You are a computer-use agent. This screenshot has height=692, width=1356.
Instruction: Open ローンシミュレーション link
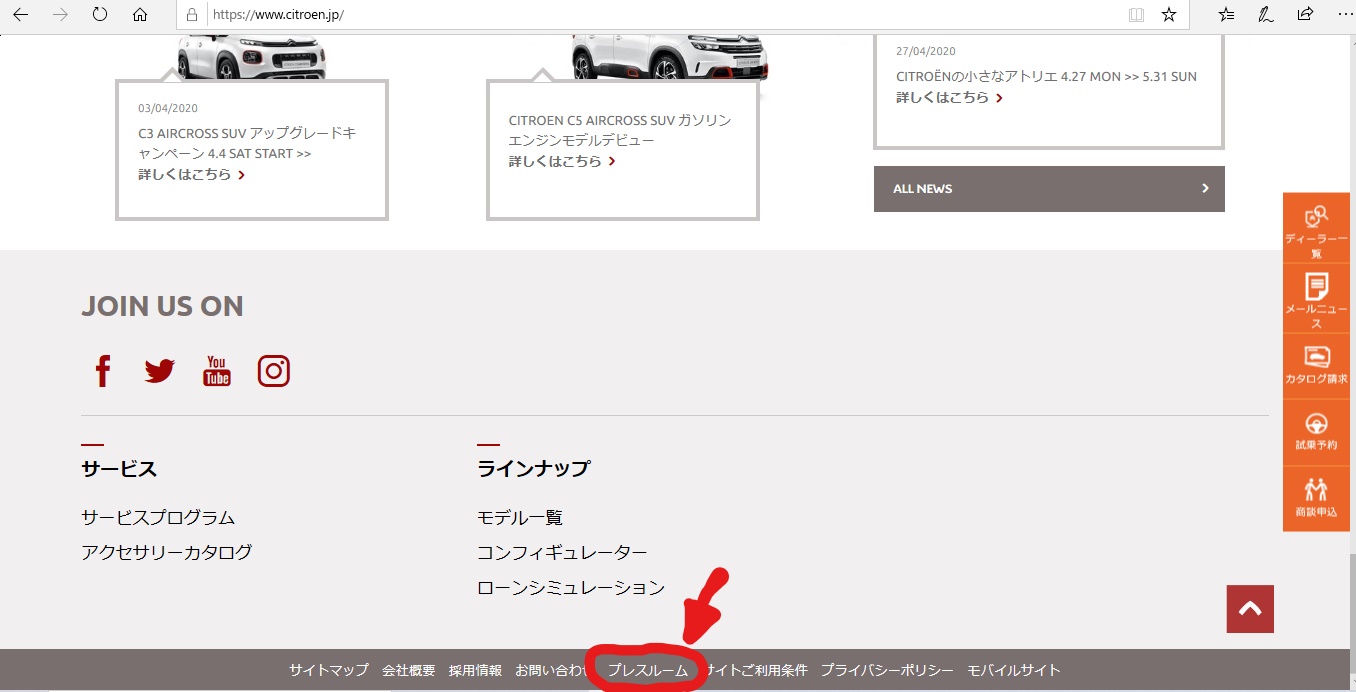tap(571, 588)
